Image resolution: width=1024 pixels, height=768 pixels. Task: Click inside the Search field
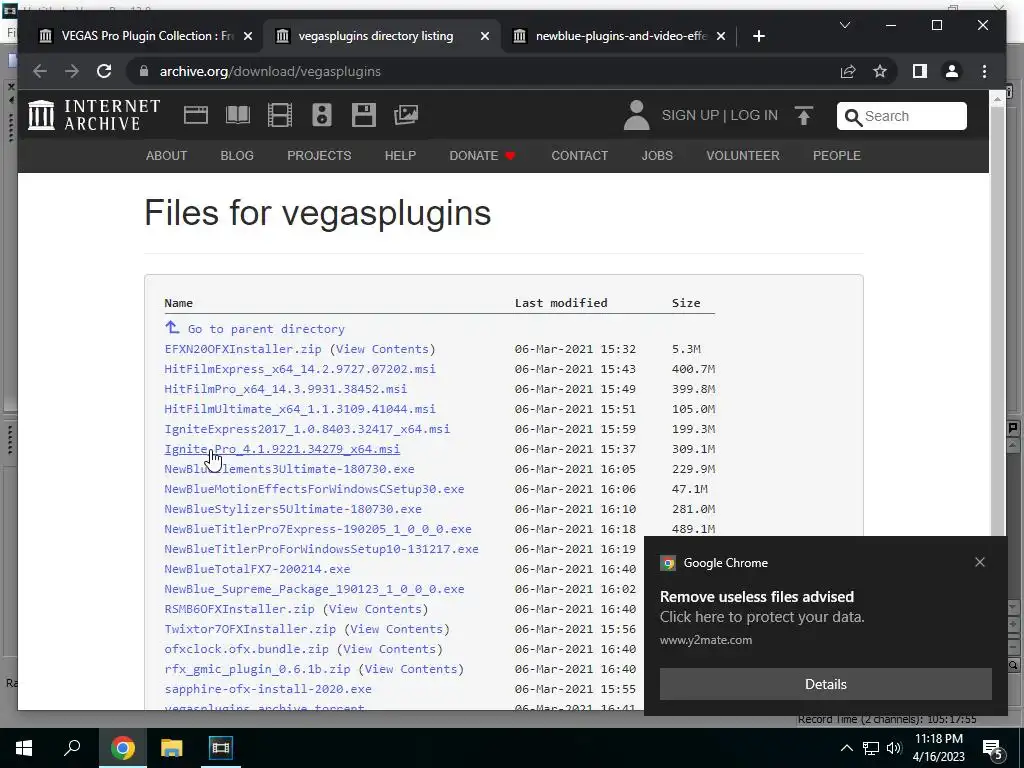click(902, 116)
